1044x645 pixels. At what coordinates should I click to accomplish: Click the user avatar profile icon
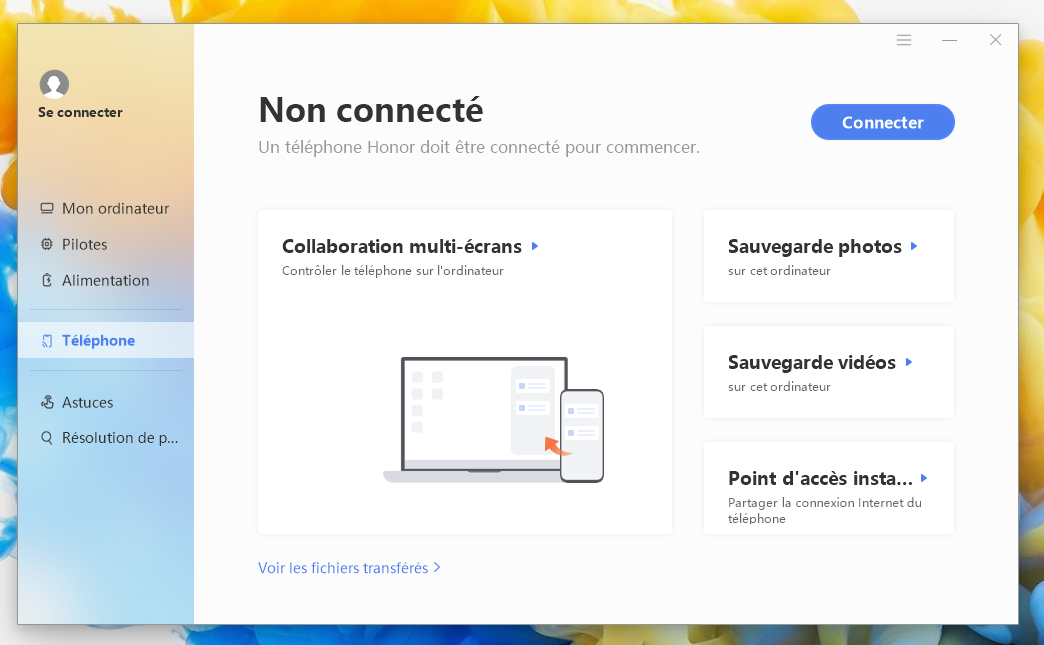pyautogui.click(x=54, y=84)
